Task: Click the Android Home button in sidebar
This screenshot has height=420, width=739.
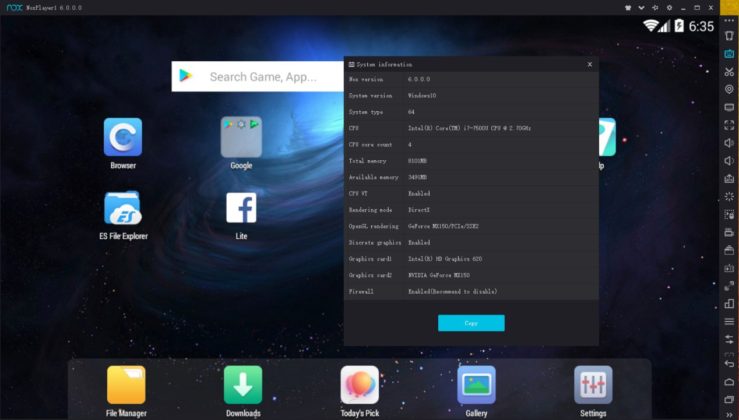Action: (729, 382)
